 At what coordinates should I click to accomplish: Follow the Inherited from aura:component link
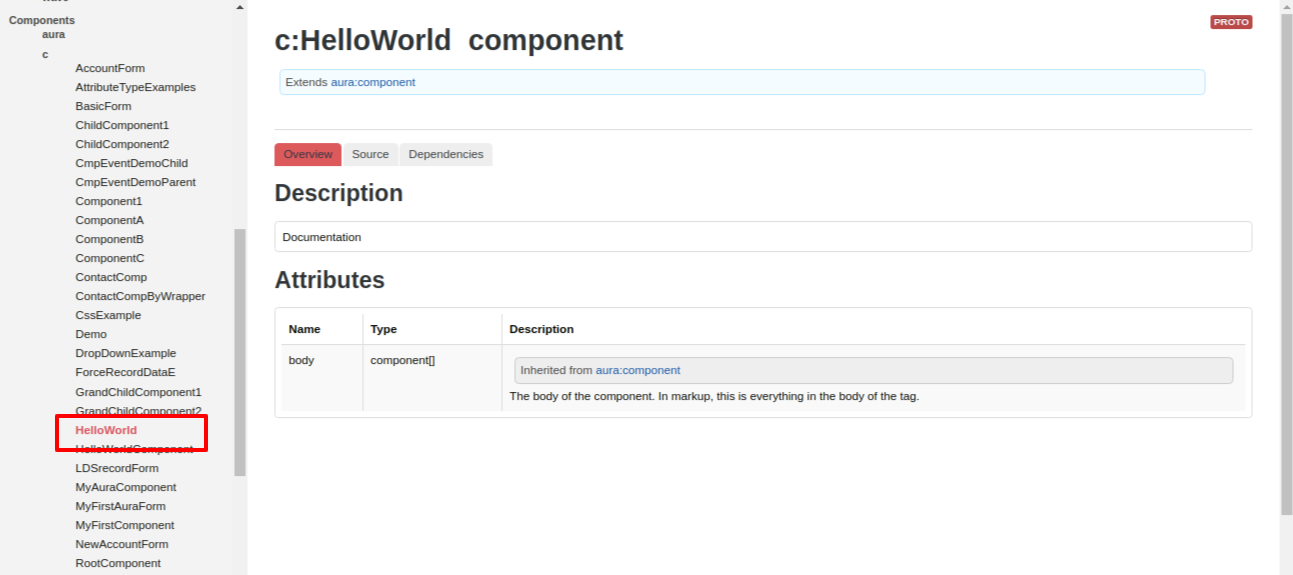[x=637, y=370]
